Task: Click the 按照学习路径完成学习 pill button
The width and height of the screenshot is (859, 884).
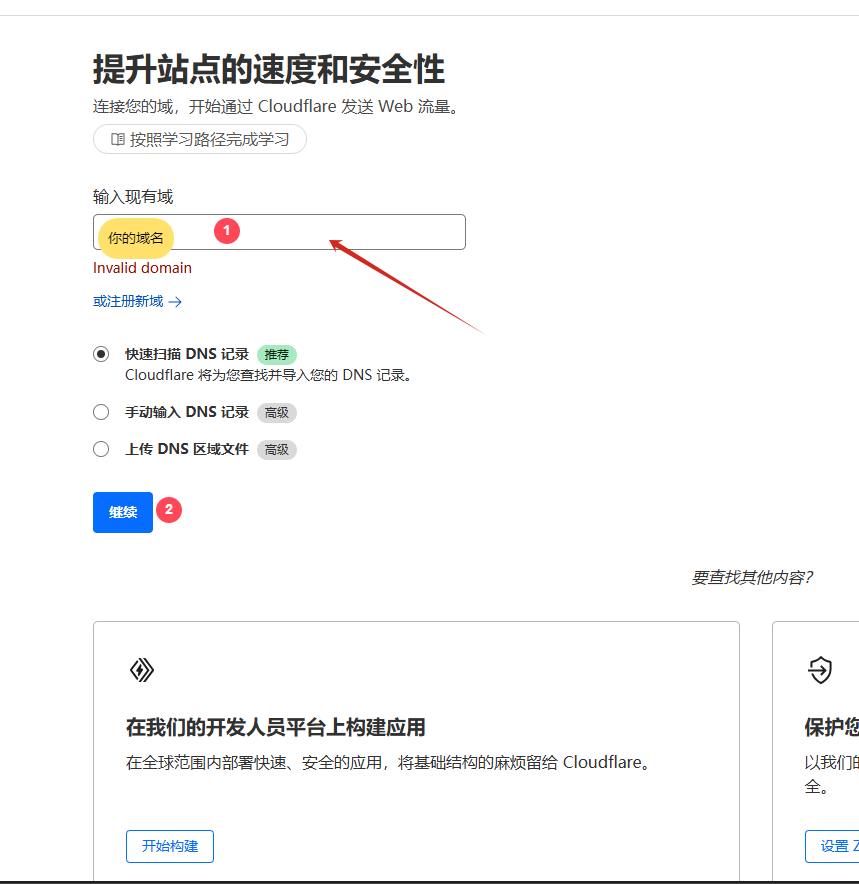Action: [199, 139]
